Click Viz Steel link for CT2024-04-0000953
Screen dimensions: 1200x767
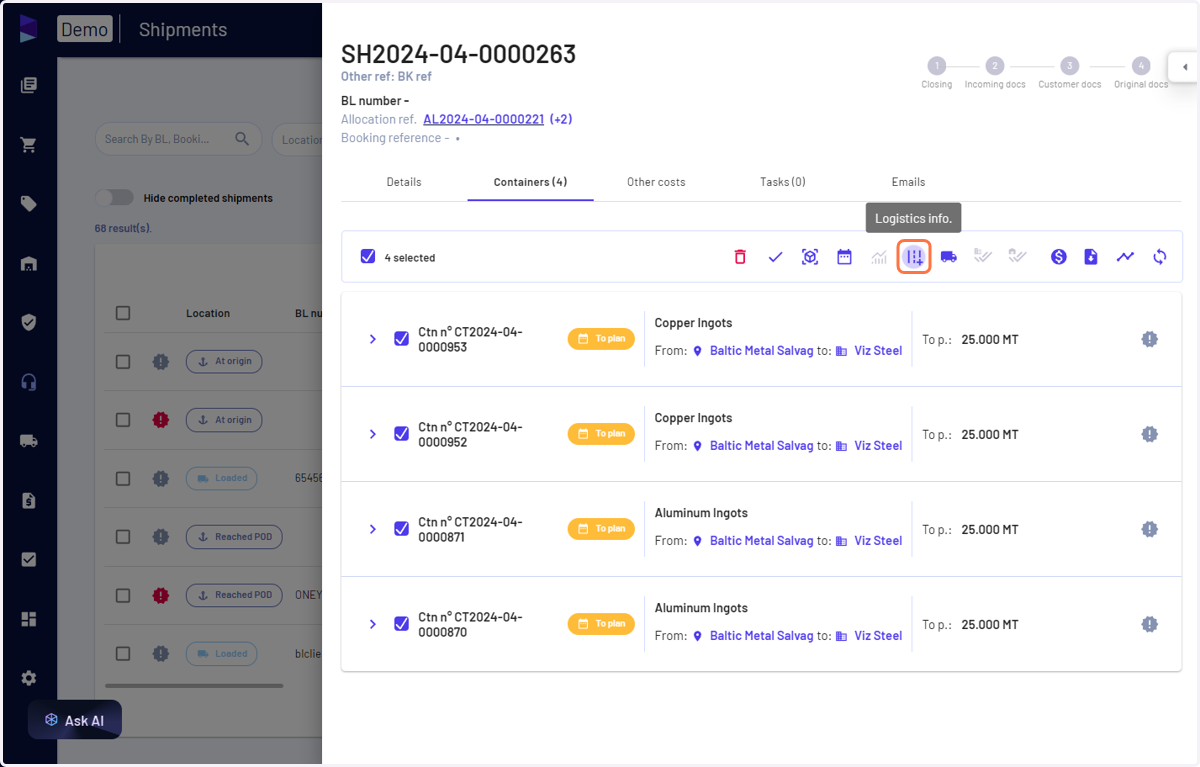878,351
